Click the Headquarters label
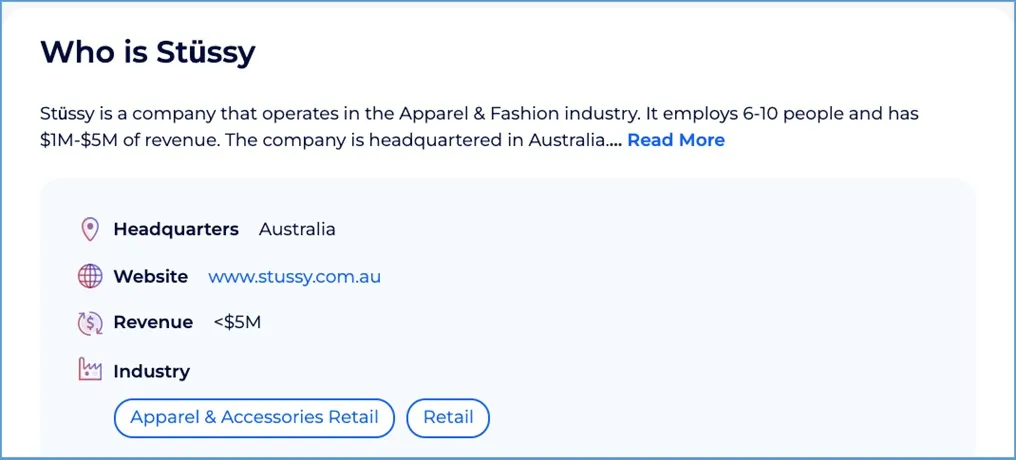This screenshot has width=1016, height=460. (x=176, y=229)
